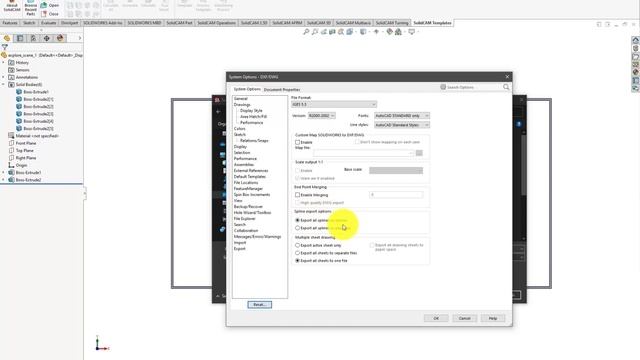
Task: Click the search magnifier icon in System Options
Action: point(506,87)
